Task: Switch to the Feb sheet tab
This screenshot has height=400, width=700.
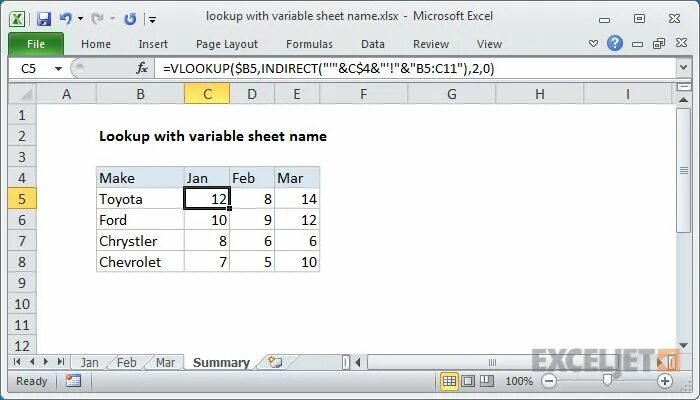Action: click(126, 362)
